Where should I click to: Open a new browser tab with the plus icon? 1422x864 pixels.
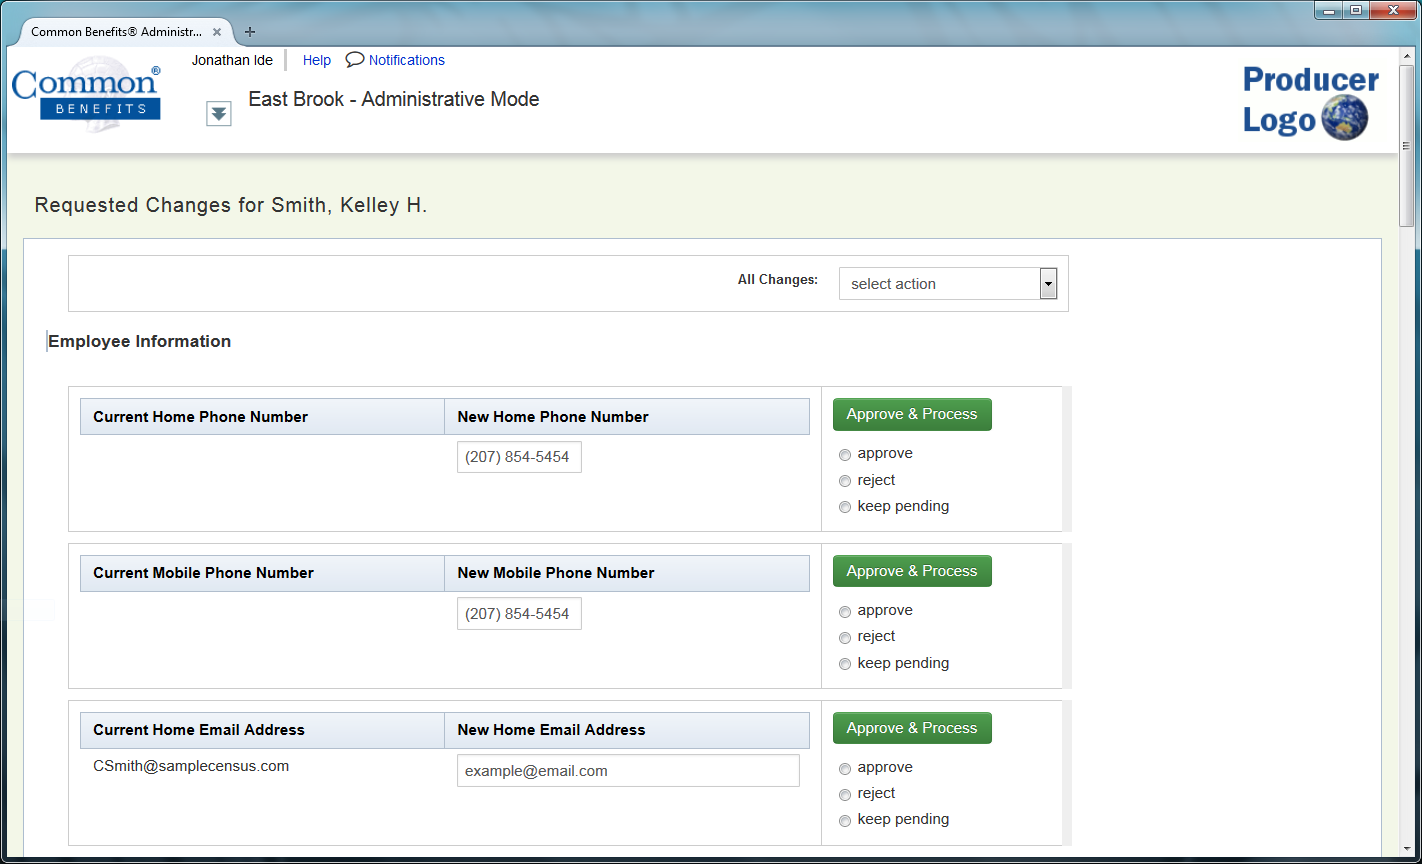tap(249, 31)
